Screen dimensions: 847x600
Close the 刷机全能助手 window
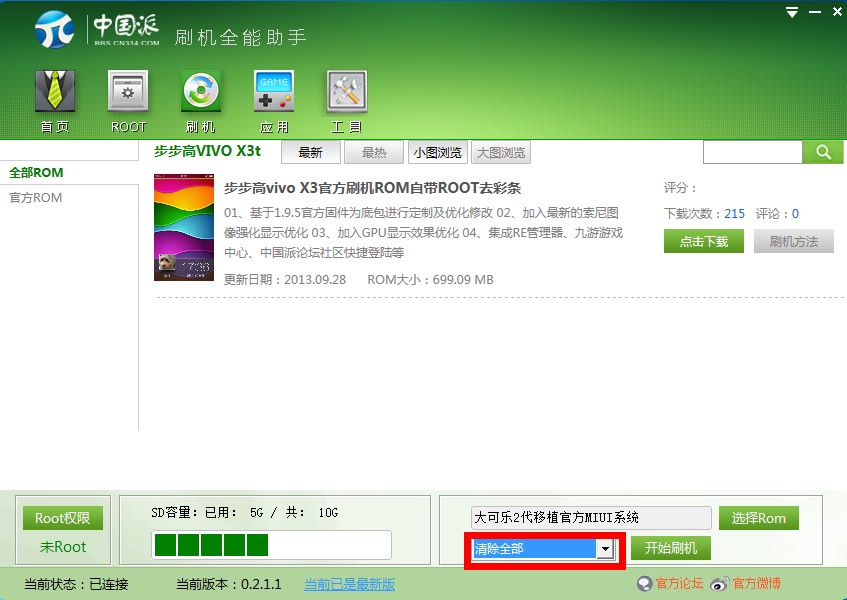click(x=837, y=11)
